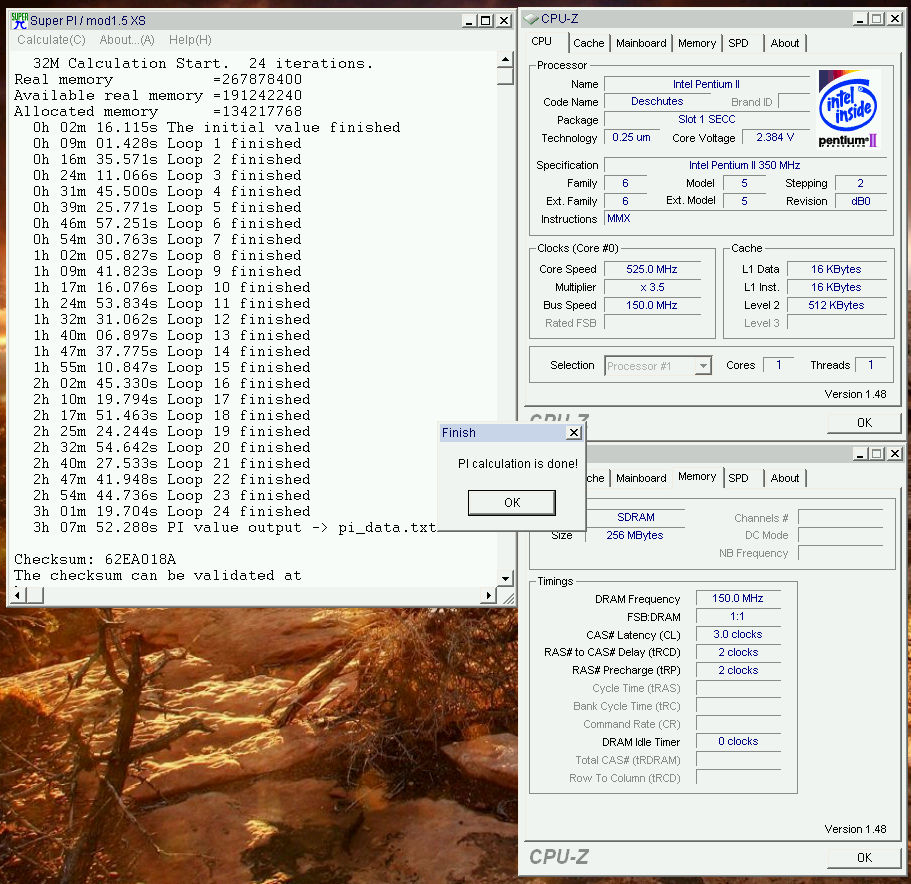The width and height of the screenshot is (911, 884).
Task: Switch to the Mainboard tab in upper CPU-Z window
Action: 641,43
